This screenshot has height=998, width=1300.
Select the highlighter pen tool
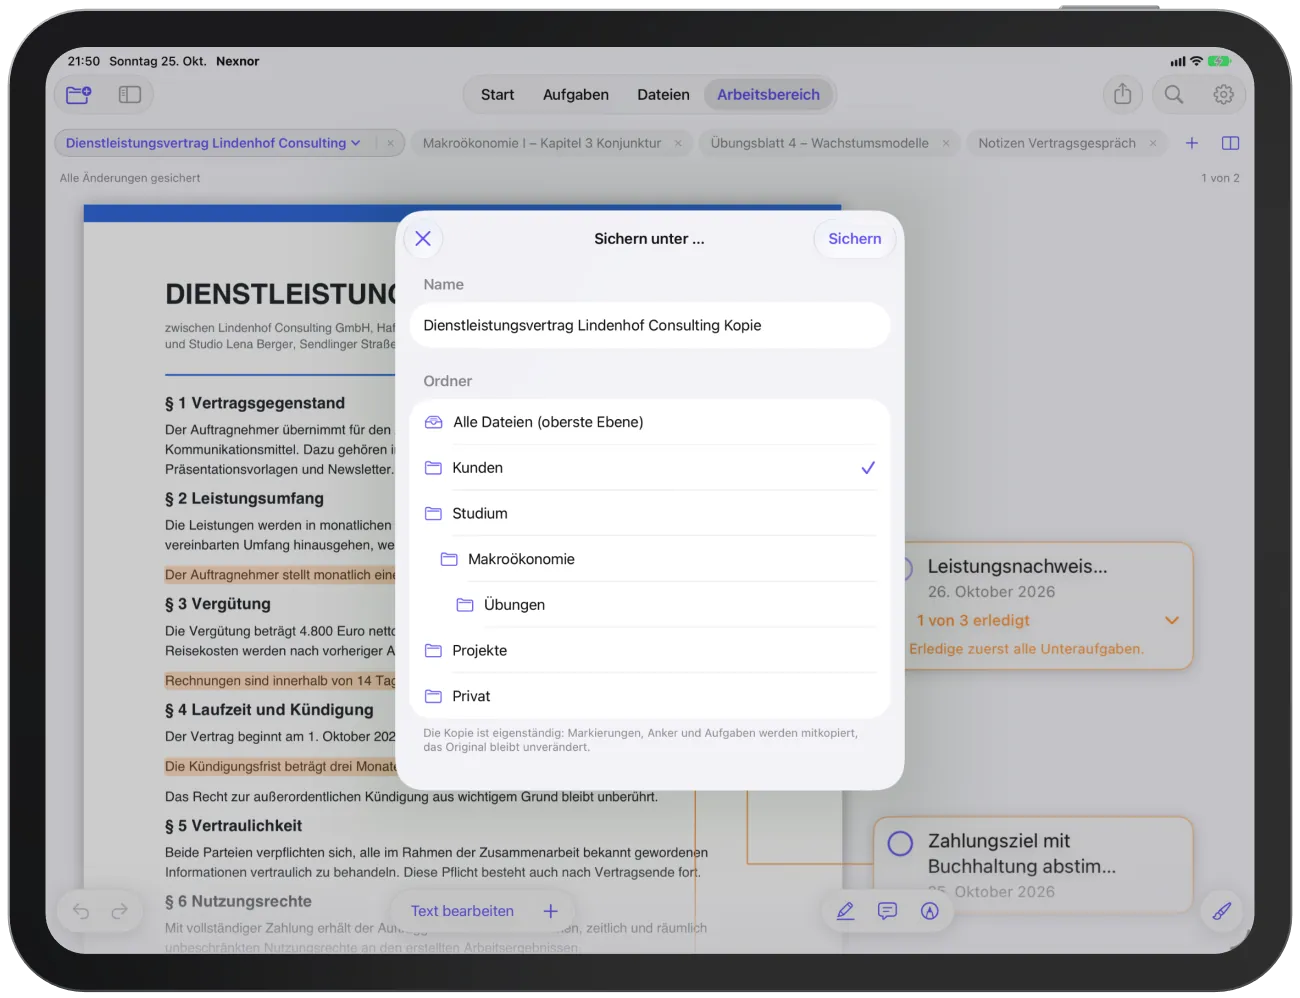[845, 911]
